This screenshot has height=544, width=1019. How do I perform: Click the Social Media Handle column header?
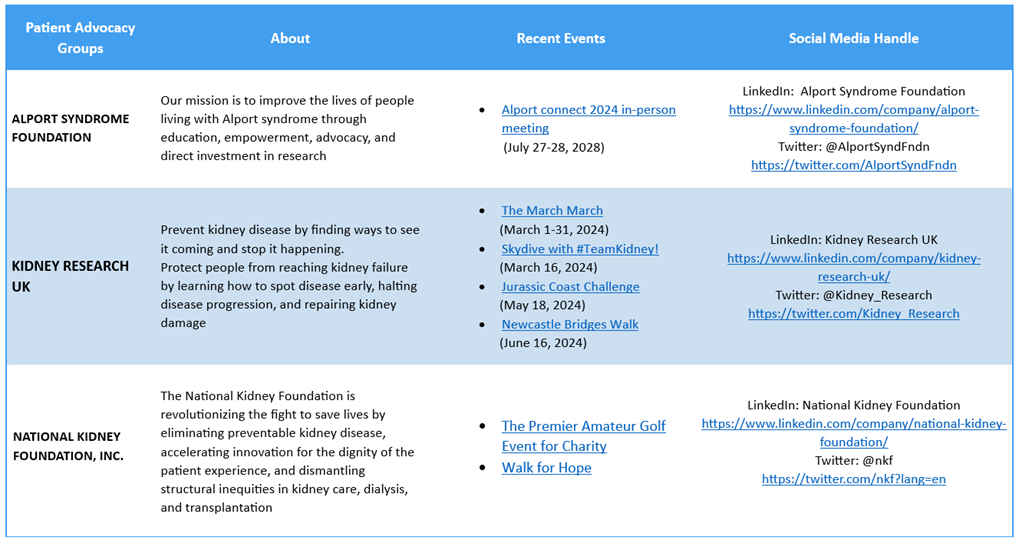pyautogui.click(x=853, y=38)
